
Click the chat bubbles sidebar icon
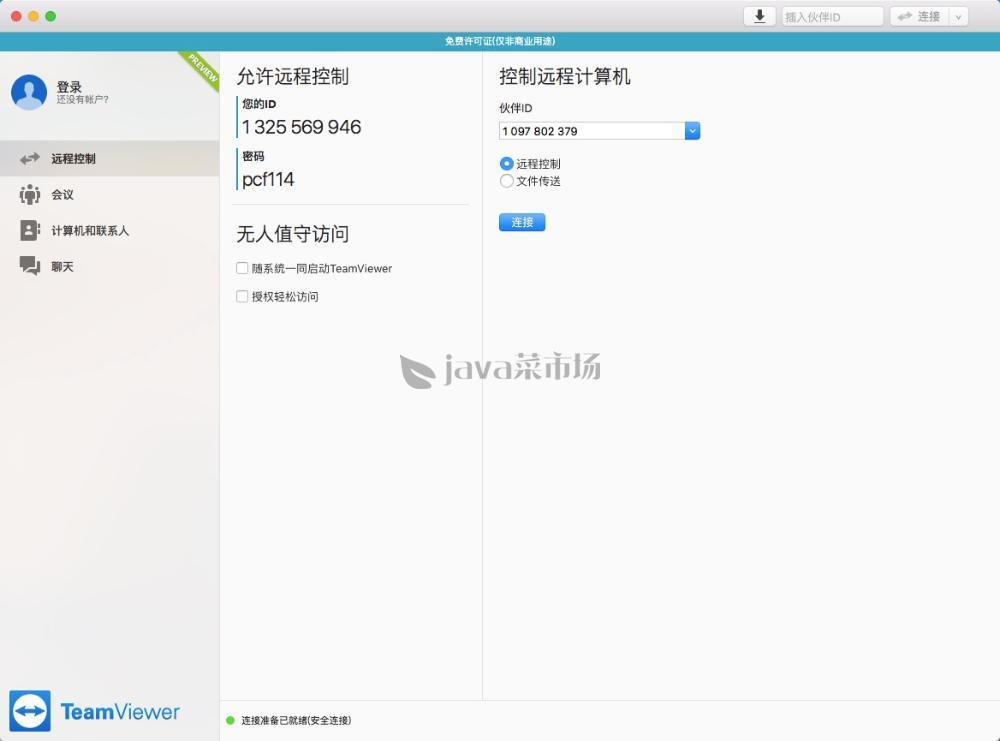pos(30,267)
